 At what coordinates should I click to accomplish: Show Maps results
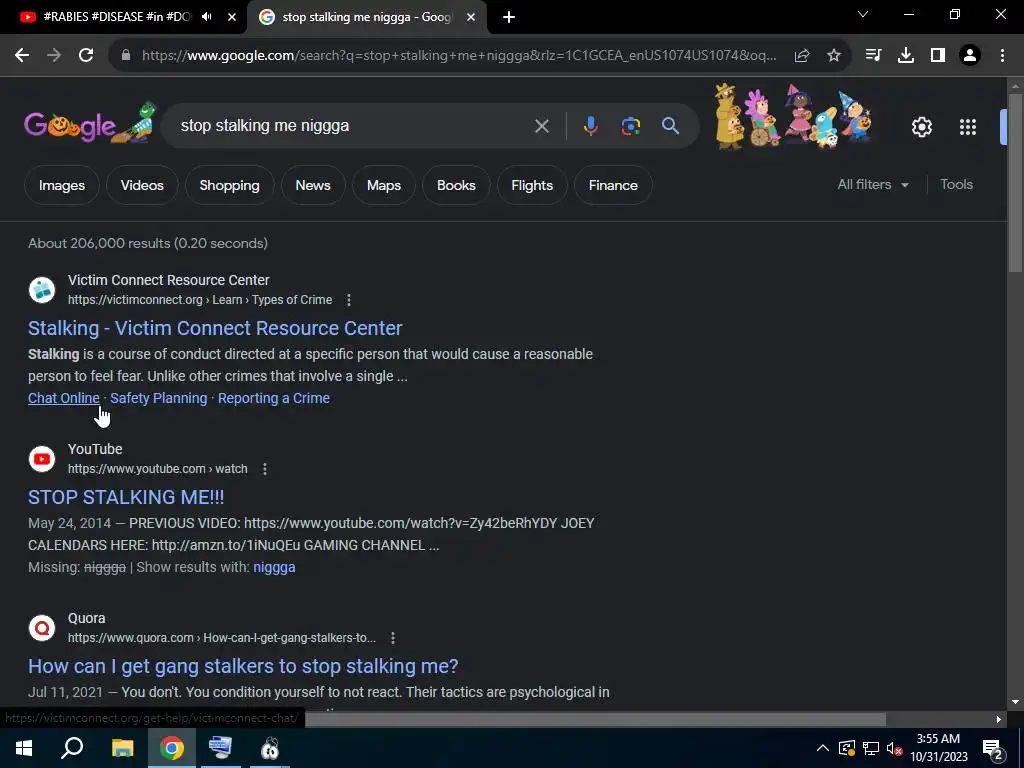click(x=384, y=185)
